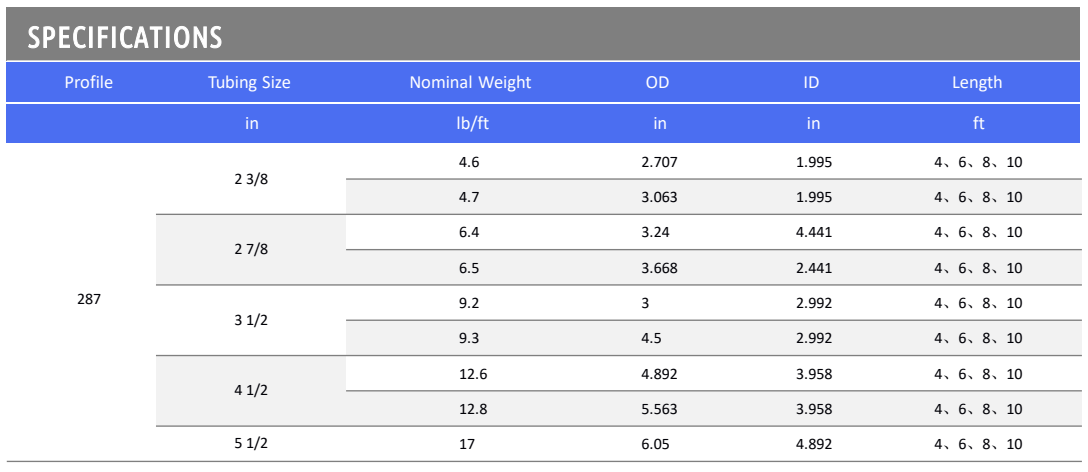Select the 3 1/2 tubing size cell
1088x472 pixels.
250,320
